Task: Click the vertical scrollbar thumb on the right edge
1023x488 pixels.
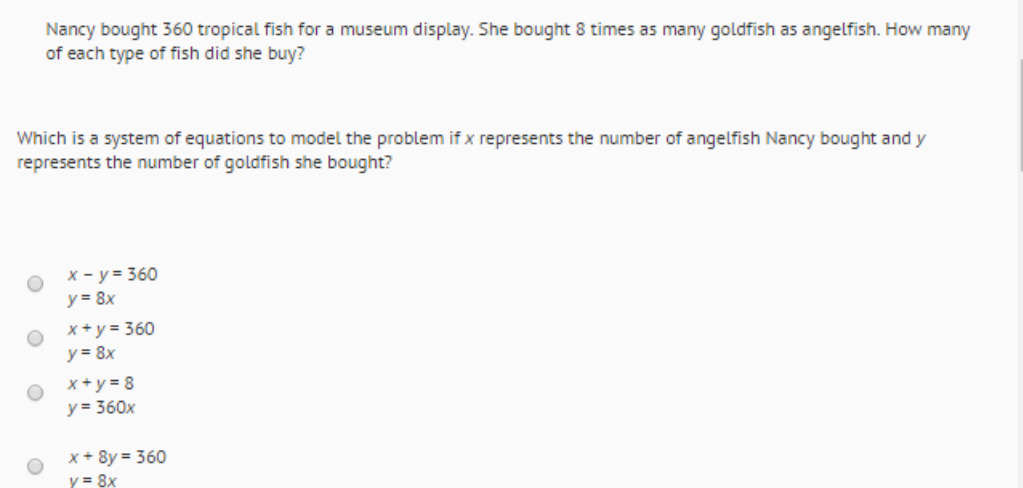Action: point(1020,116)
